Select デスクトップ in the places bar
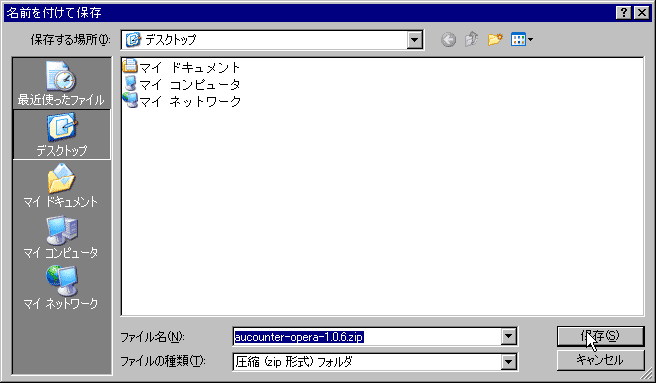The height and width of the screenshot is (383, 656). tap(62, 134)
